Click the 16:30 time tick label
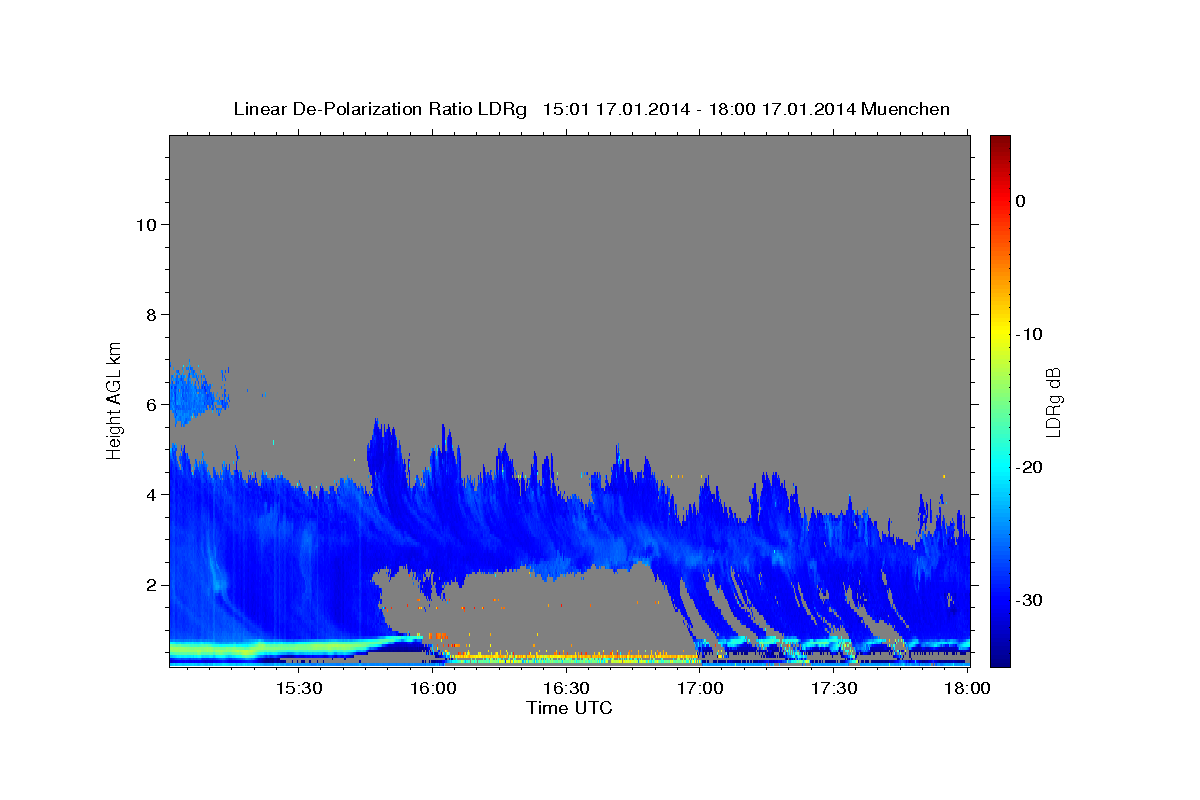1200x800 pixels. (567, 689)
